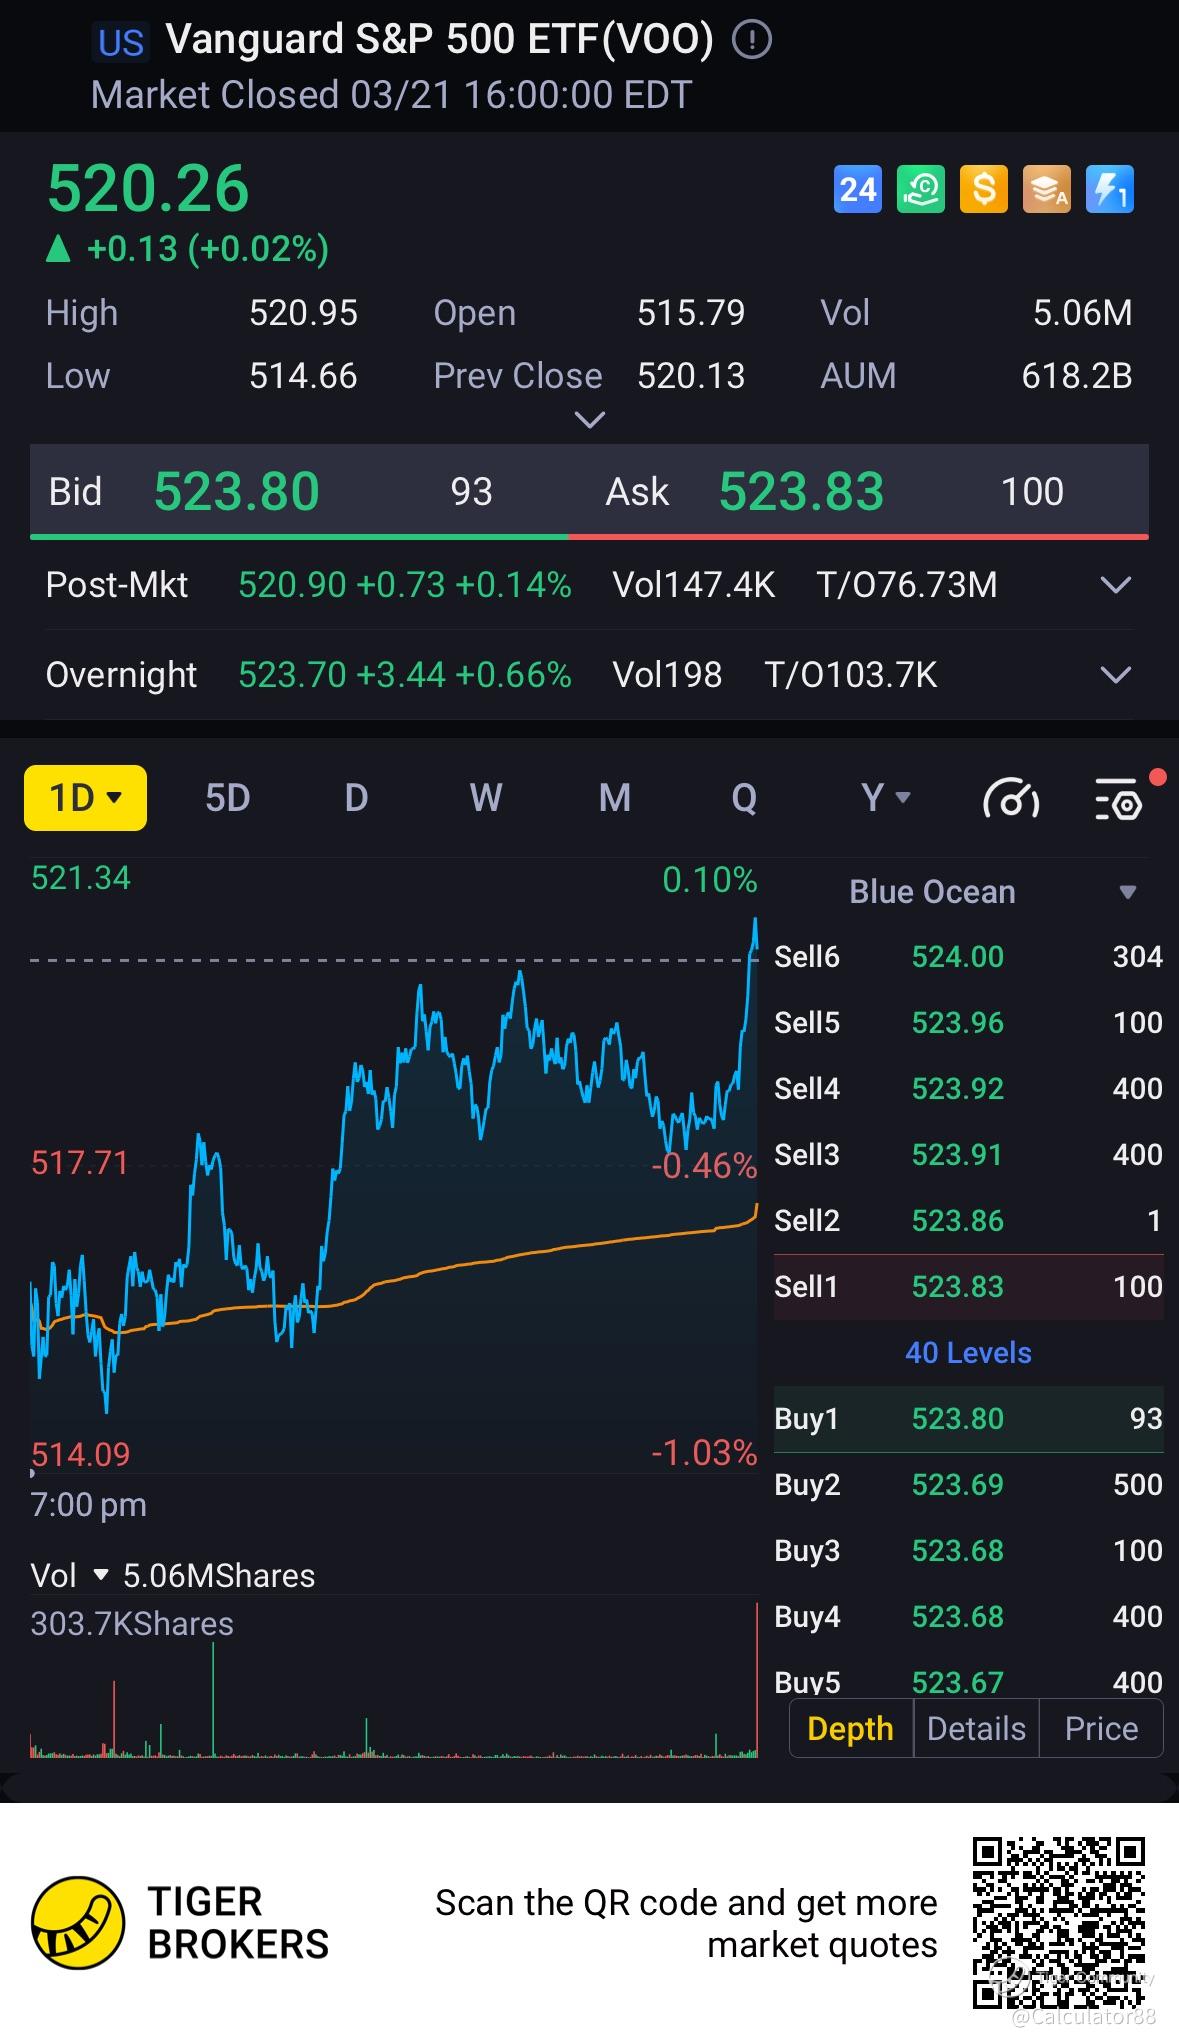This screenshot has height=2043, width=1179.
Task: Select the Buy3 row with 100 shares
Action: 968,1551
